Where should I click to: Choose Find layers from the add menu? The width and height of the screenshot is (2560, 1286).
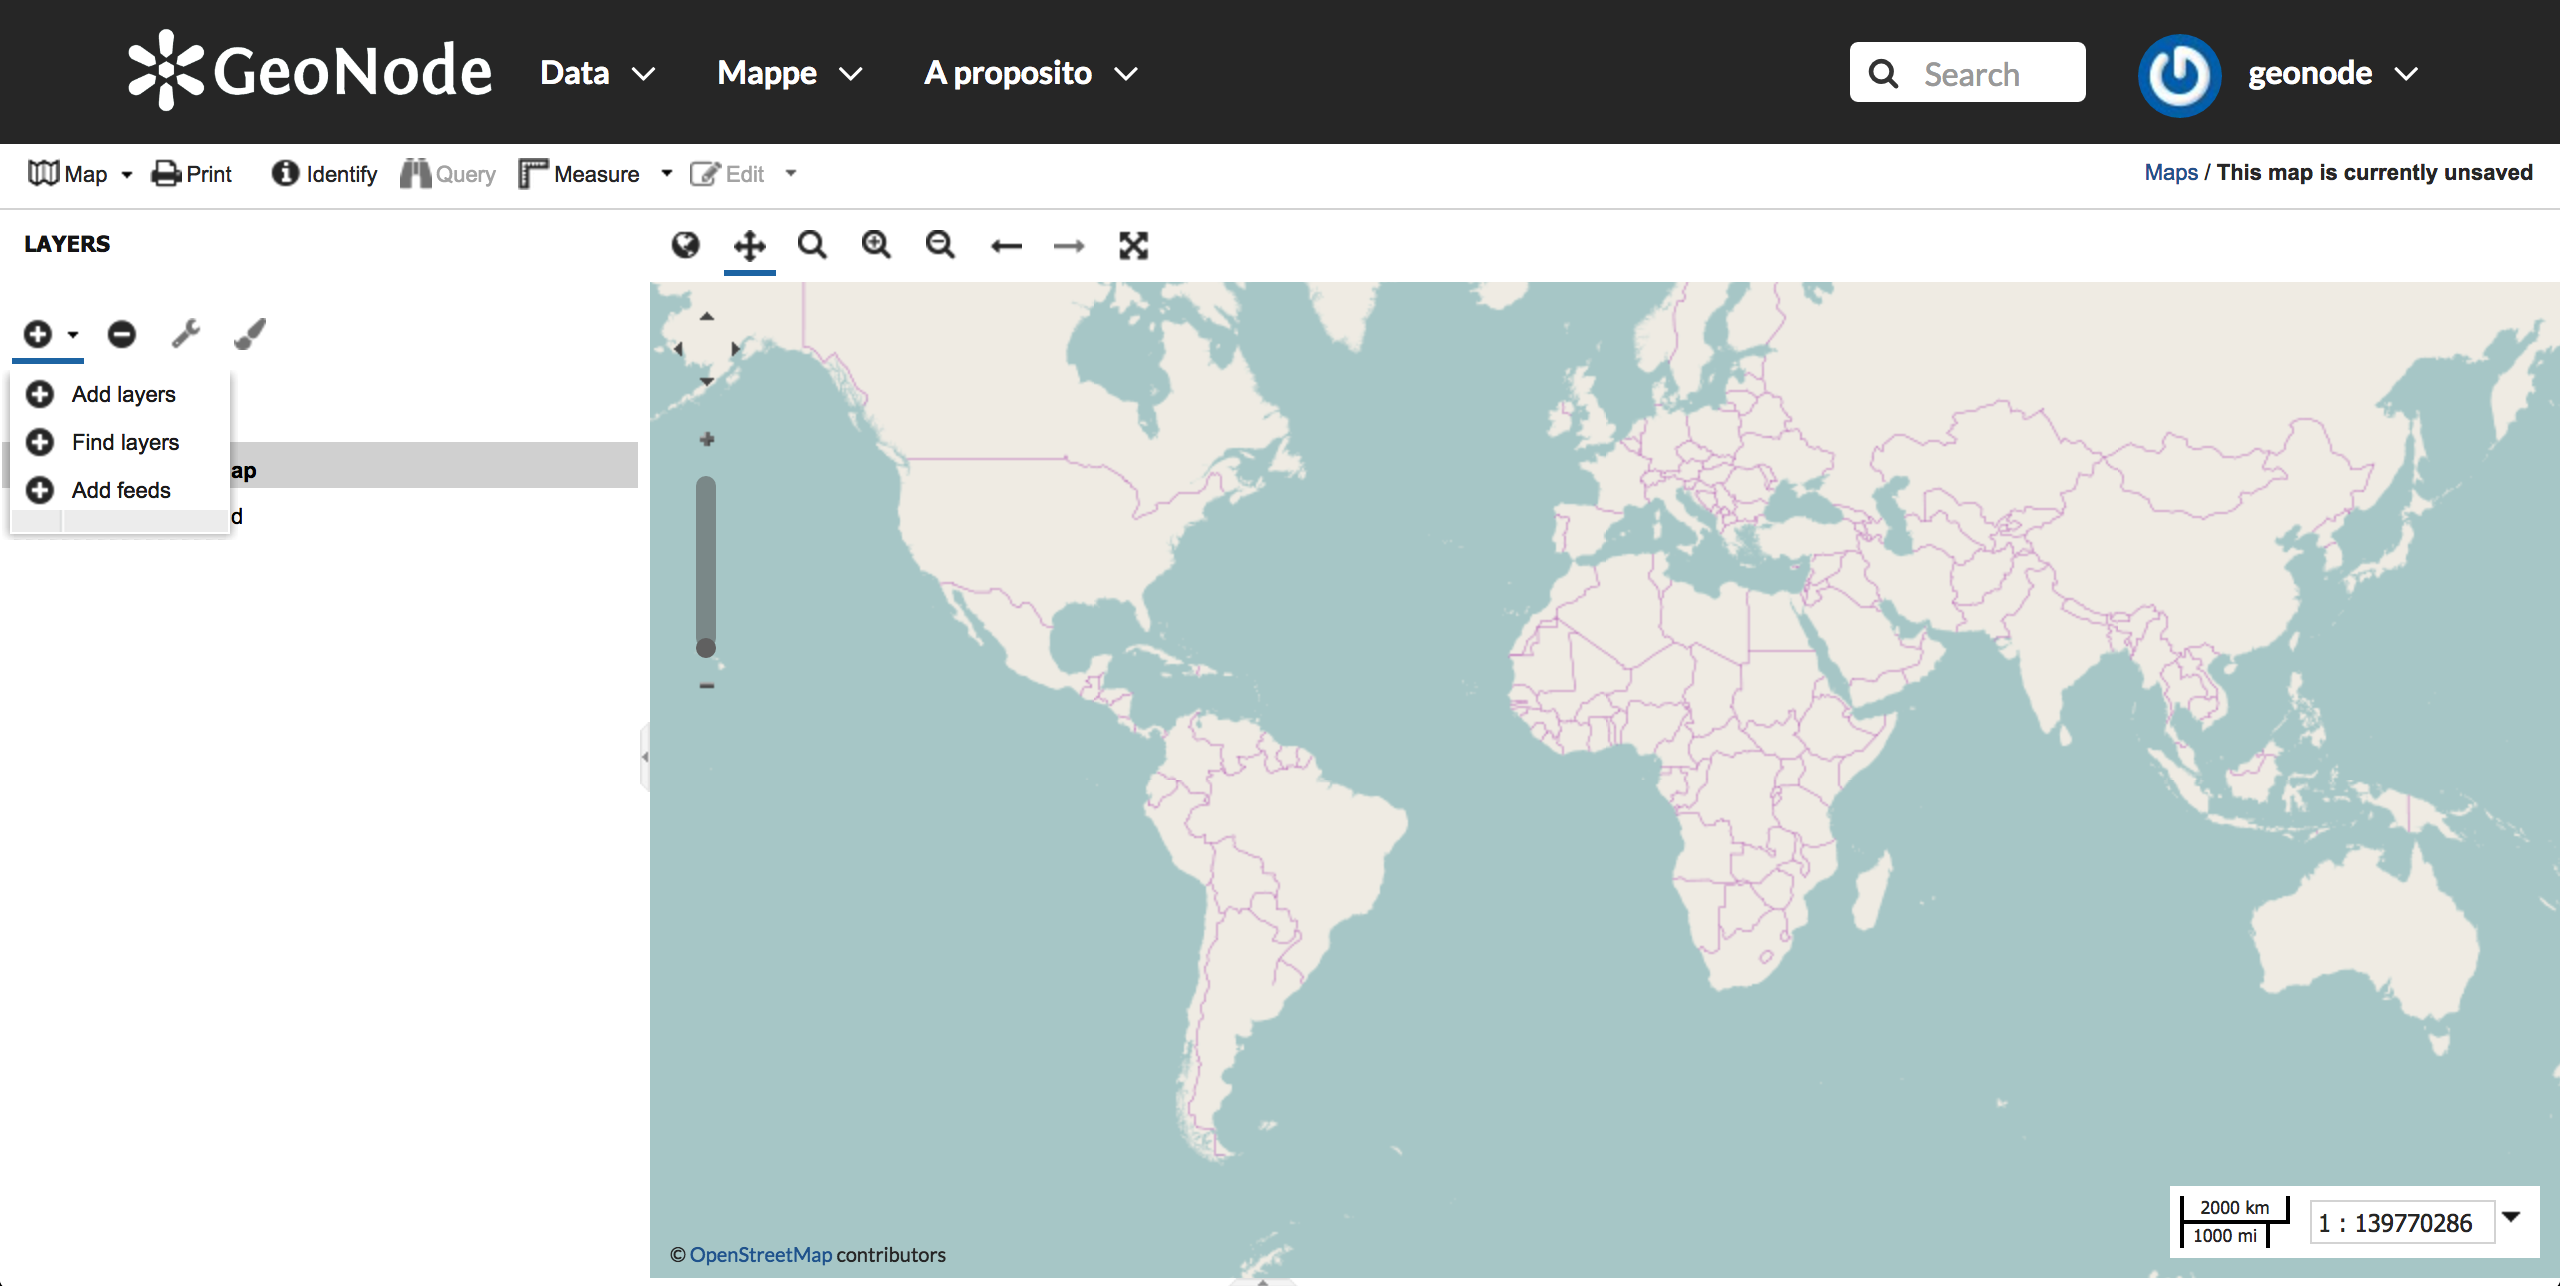click(124, 442)
